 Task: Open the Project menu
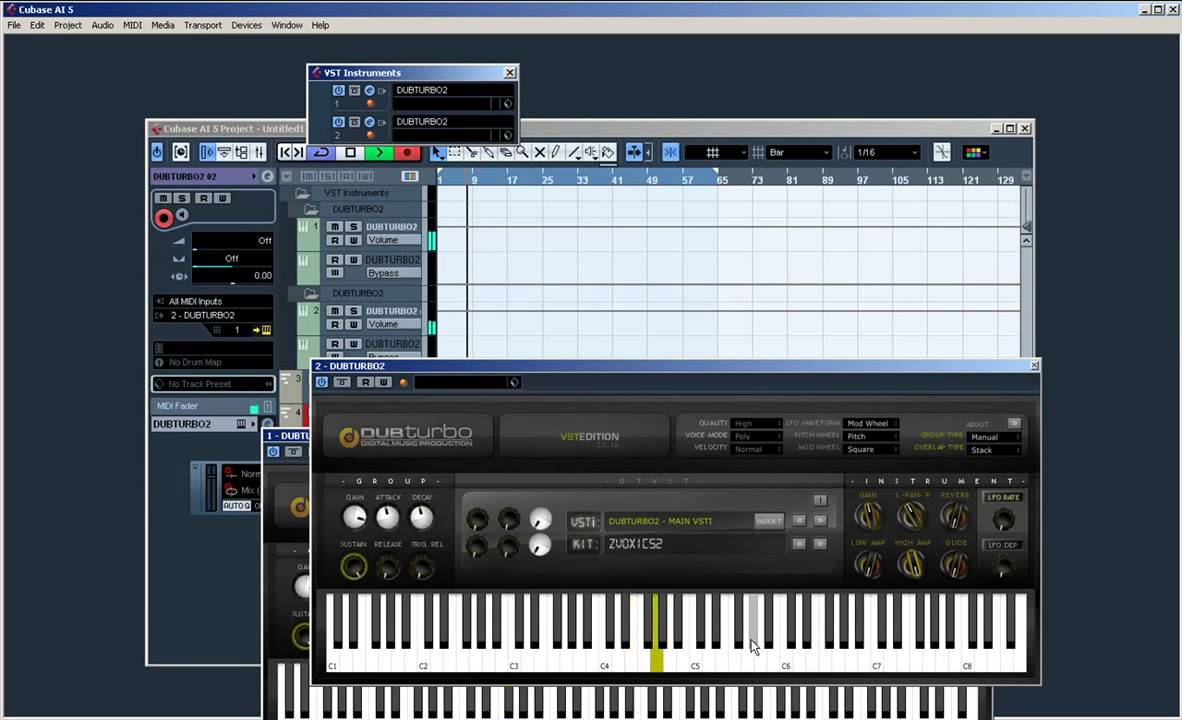[x=68, y=25]
